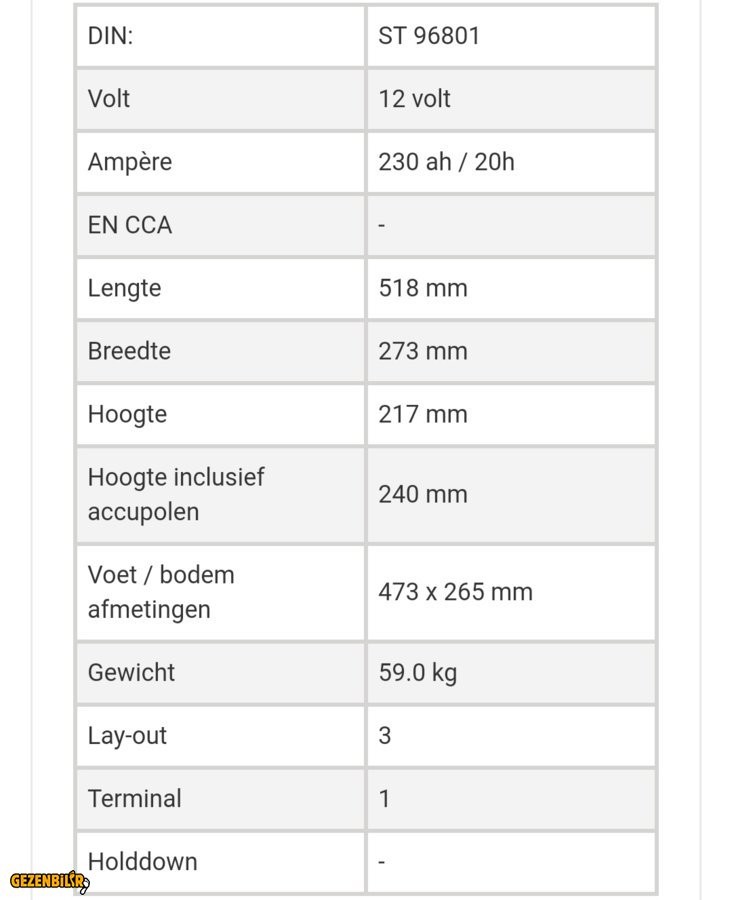Click the Lay-out row label
Screen dimensions: 732x900
(x=127, y=736)
